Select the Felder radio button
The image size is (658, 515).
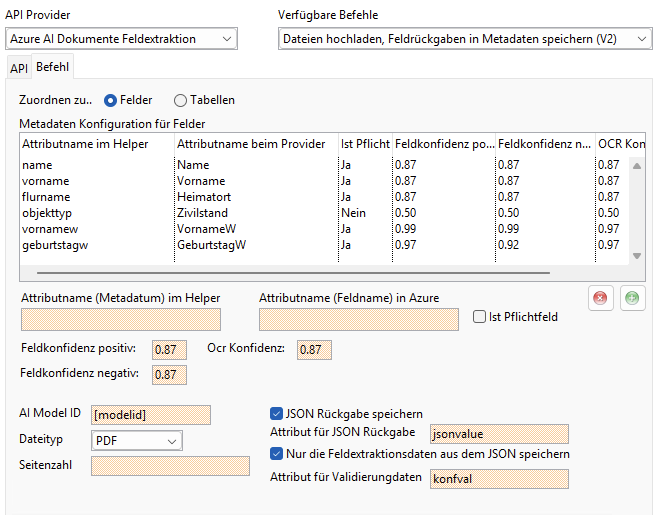pos(111,100)
